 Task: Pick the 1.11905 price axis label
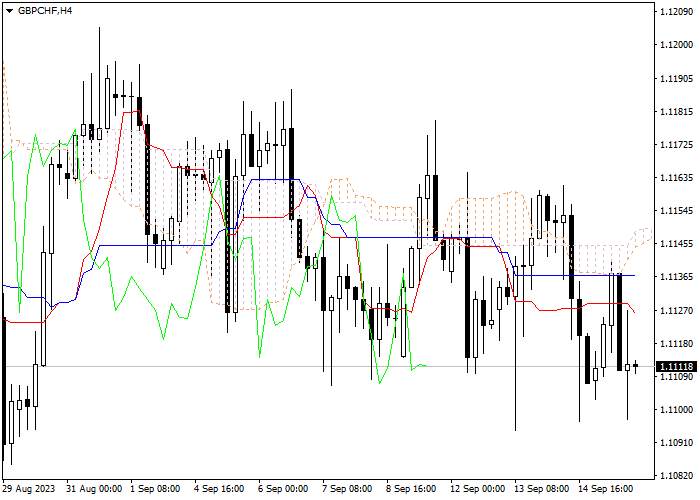tap(677, 79)
